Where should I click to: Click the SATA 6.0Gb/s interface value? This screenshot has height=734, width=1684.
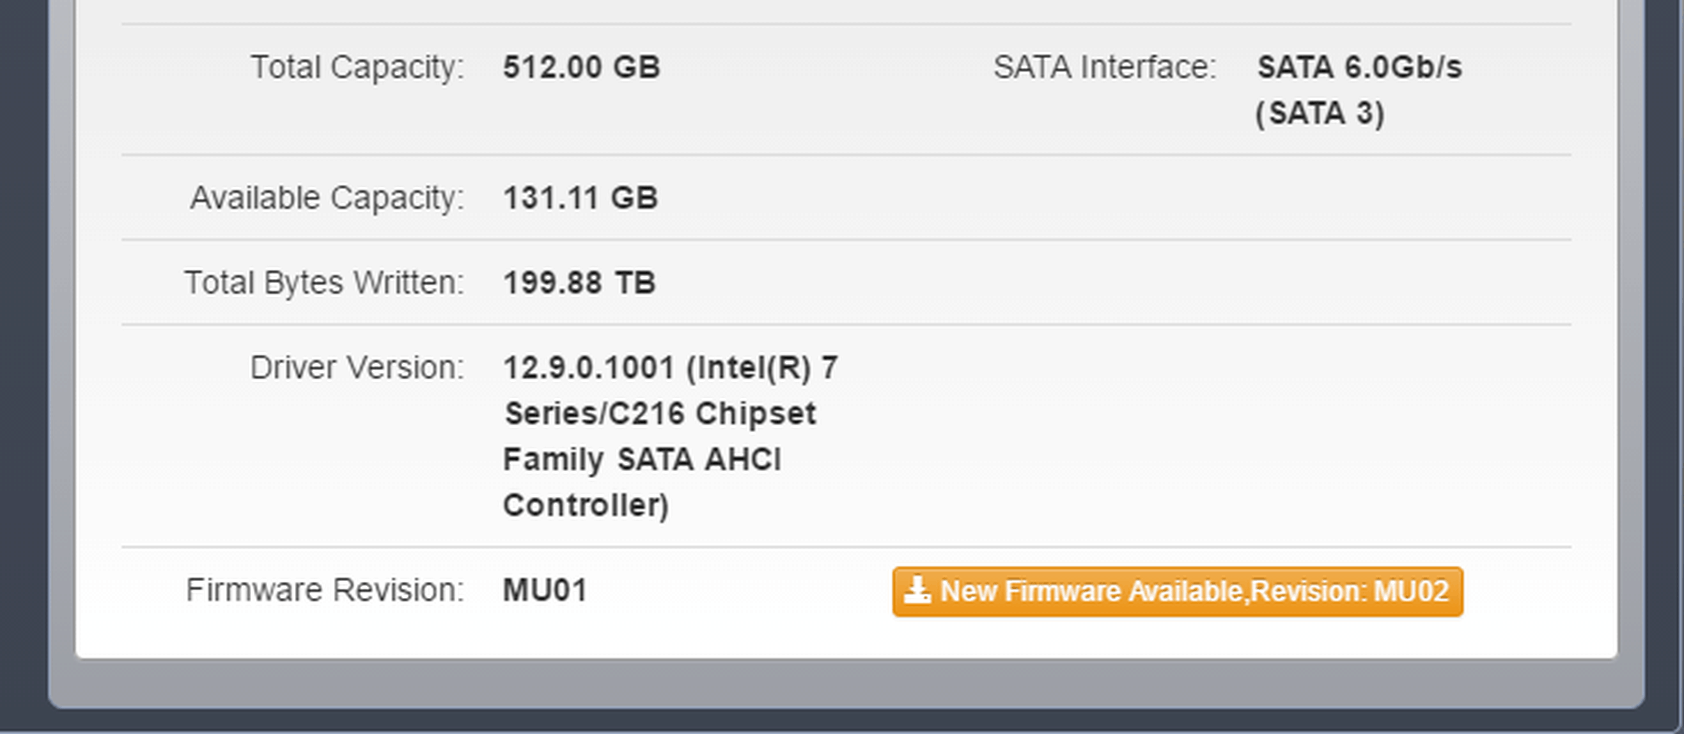coord(1359,67)
